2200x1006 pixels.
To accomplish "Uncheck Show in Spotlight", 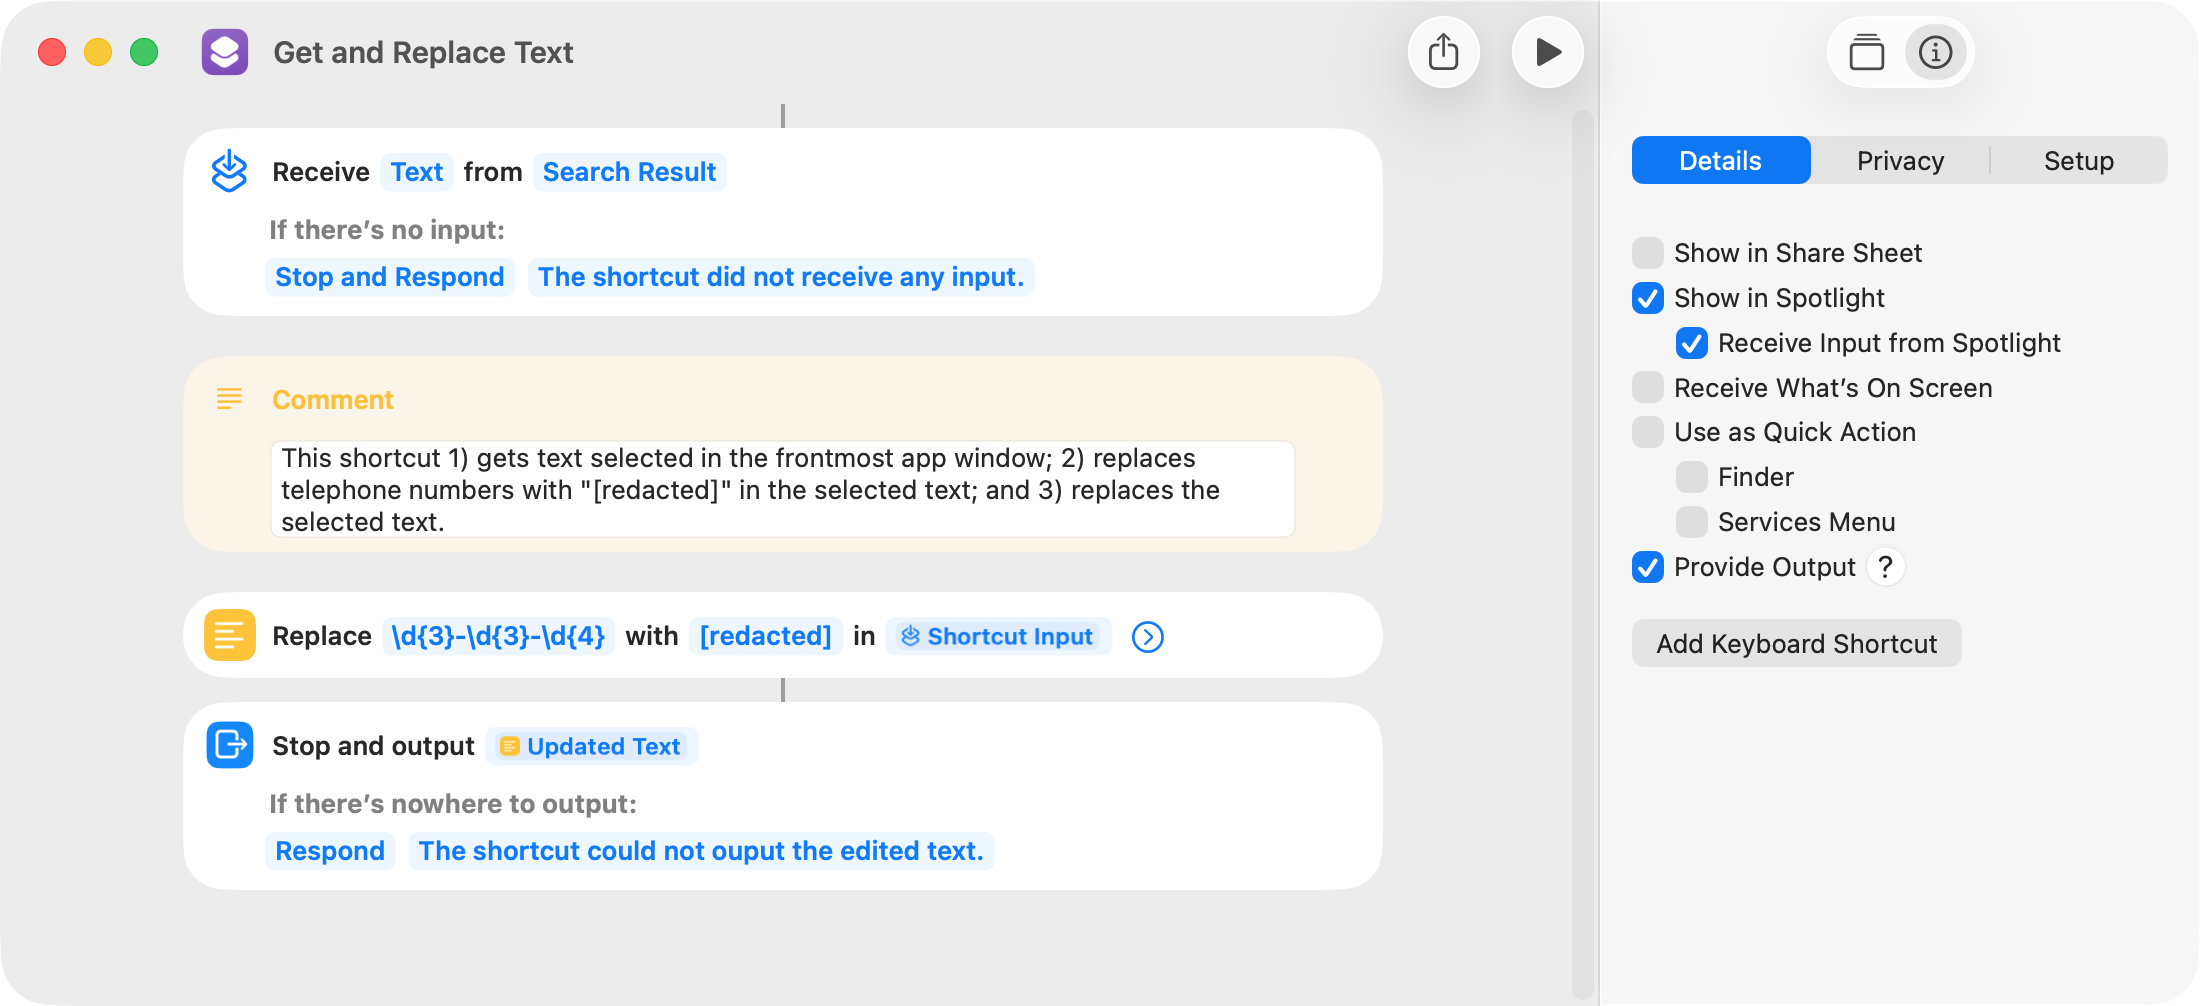I will click(x=1648, y=298).
